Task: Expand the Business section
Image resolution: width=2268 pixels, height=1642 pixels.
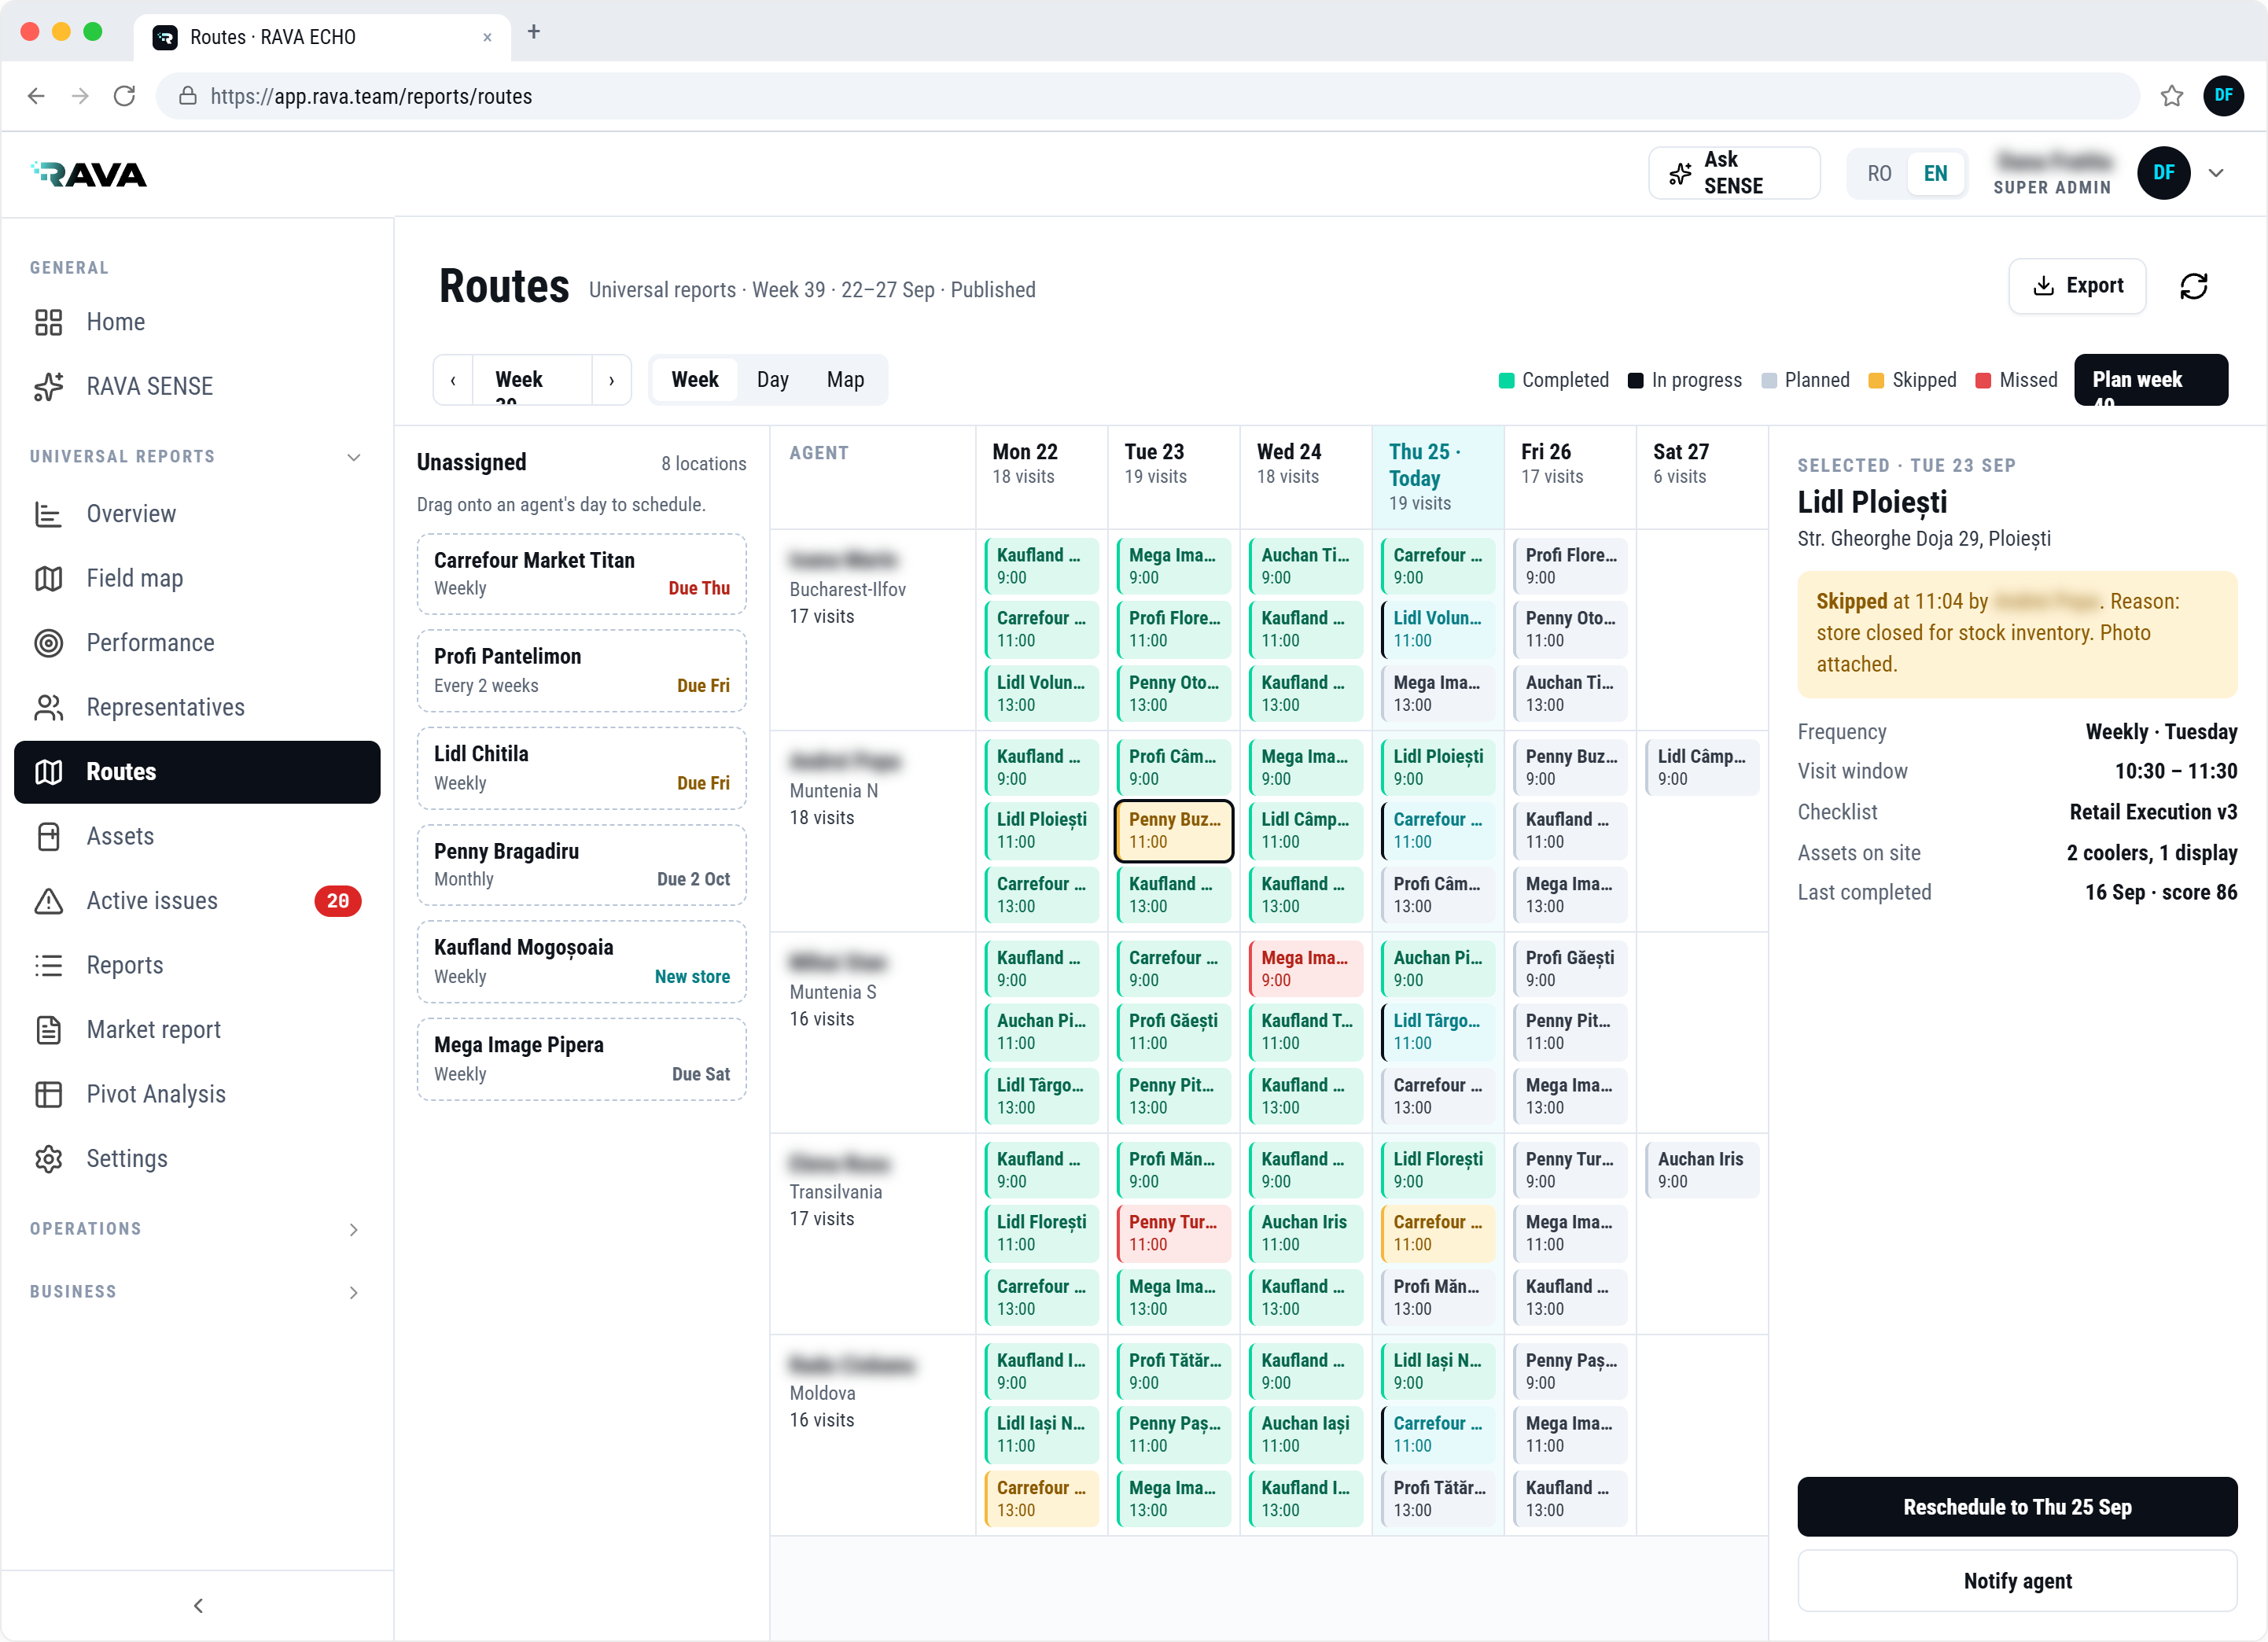Action: click(354, 1292)
